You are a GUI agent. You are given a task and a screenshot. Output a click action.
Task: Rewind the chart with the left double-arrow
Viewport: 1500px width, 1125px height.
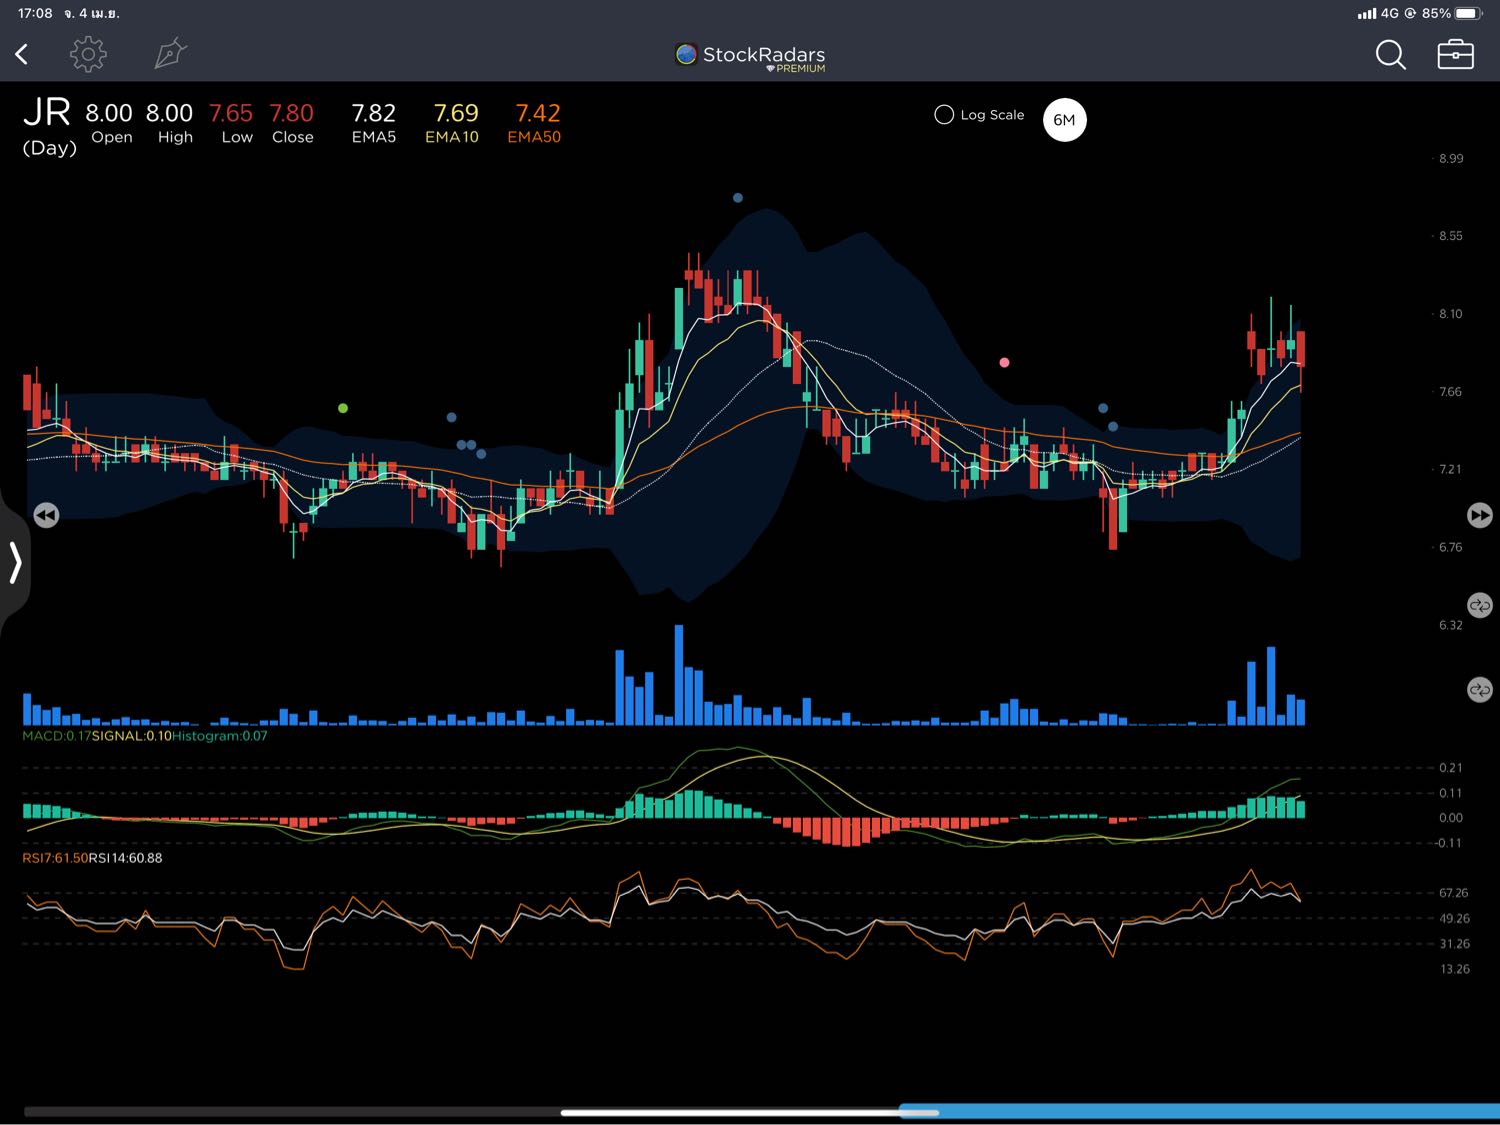[x=46, y=515]
